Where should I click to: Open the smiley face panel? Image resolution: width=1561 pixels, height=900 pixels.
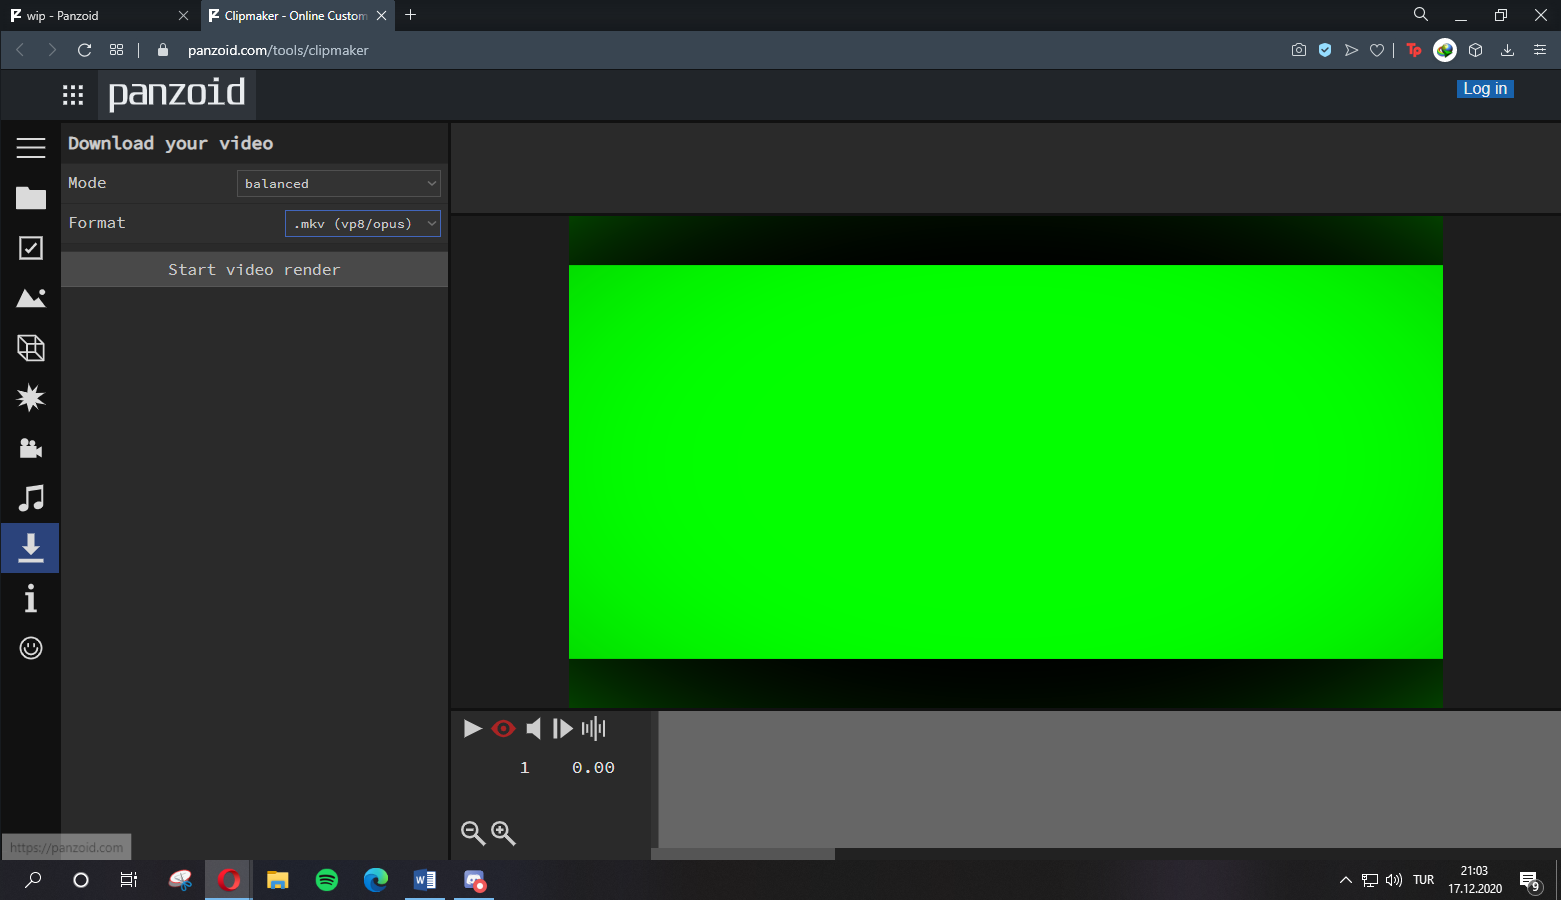(31, 648)
